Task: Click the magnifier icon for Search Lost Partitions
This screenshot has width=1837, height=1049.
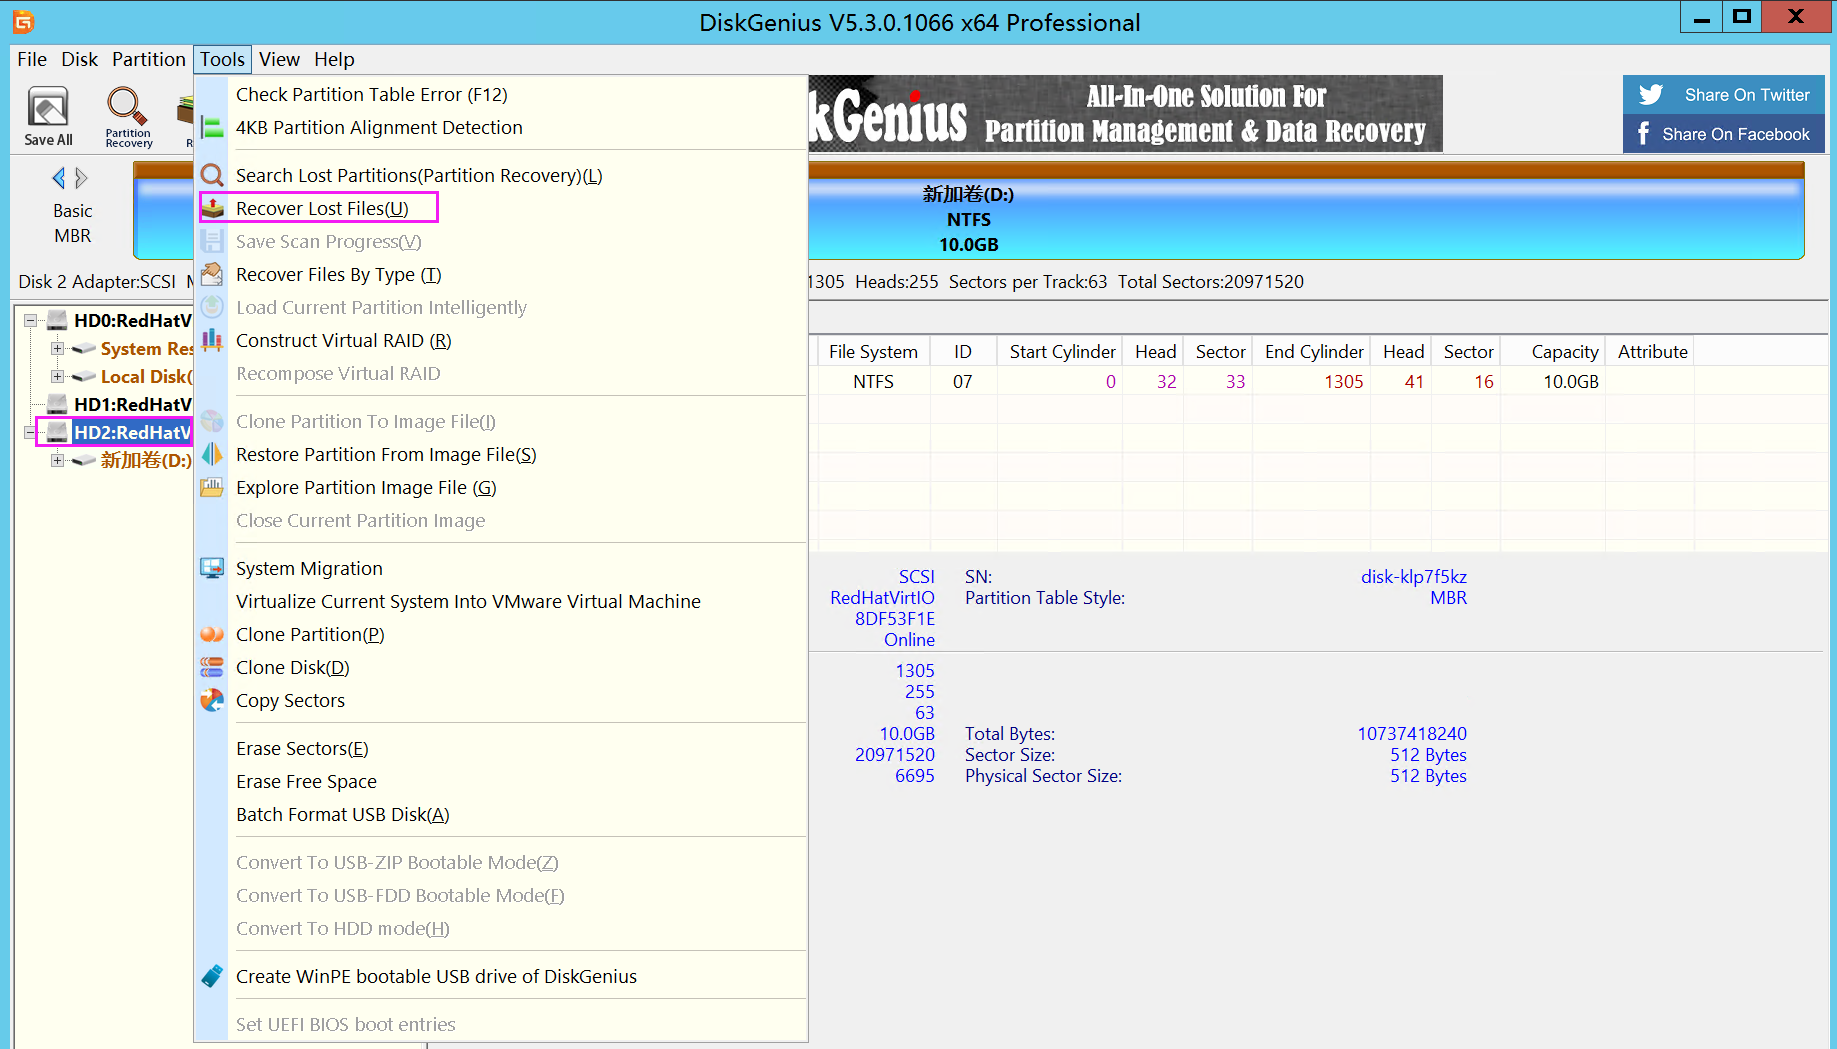Action: 212,176
